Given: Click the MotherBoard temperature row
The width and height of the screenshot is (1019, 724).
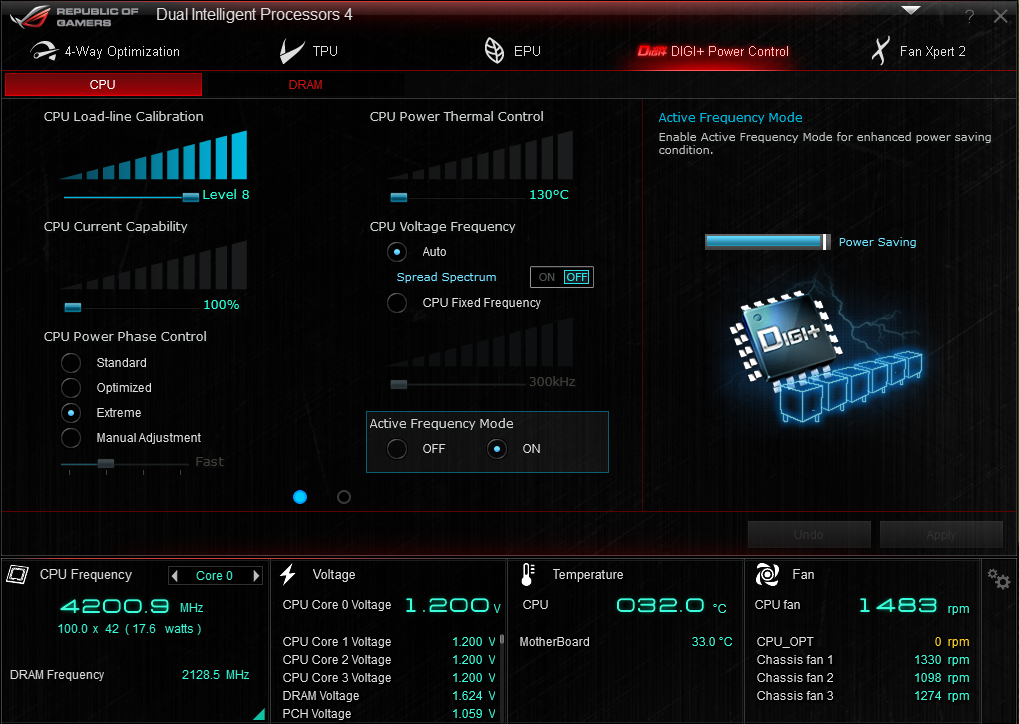Looking at the screenshot, I should [626, 642].
